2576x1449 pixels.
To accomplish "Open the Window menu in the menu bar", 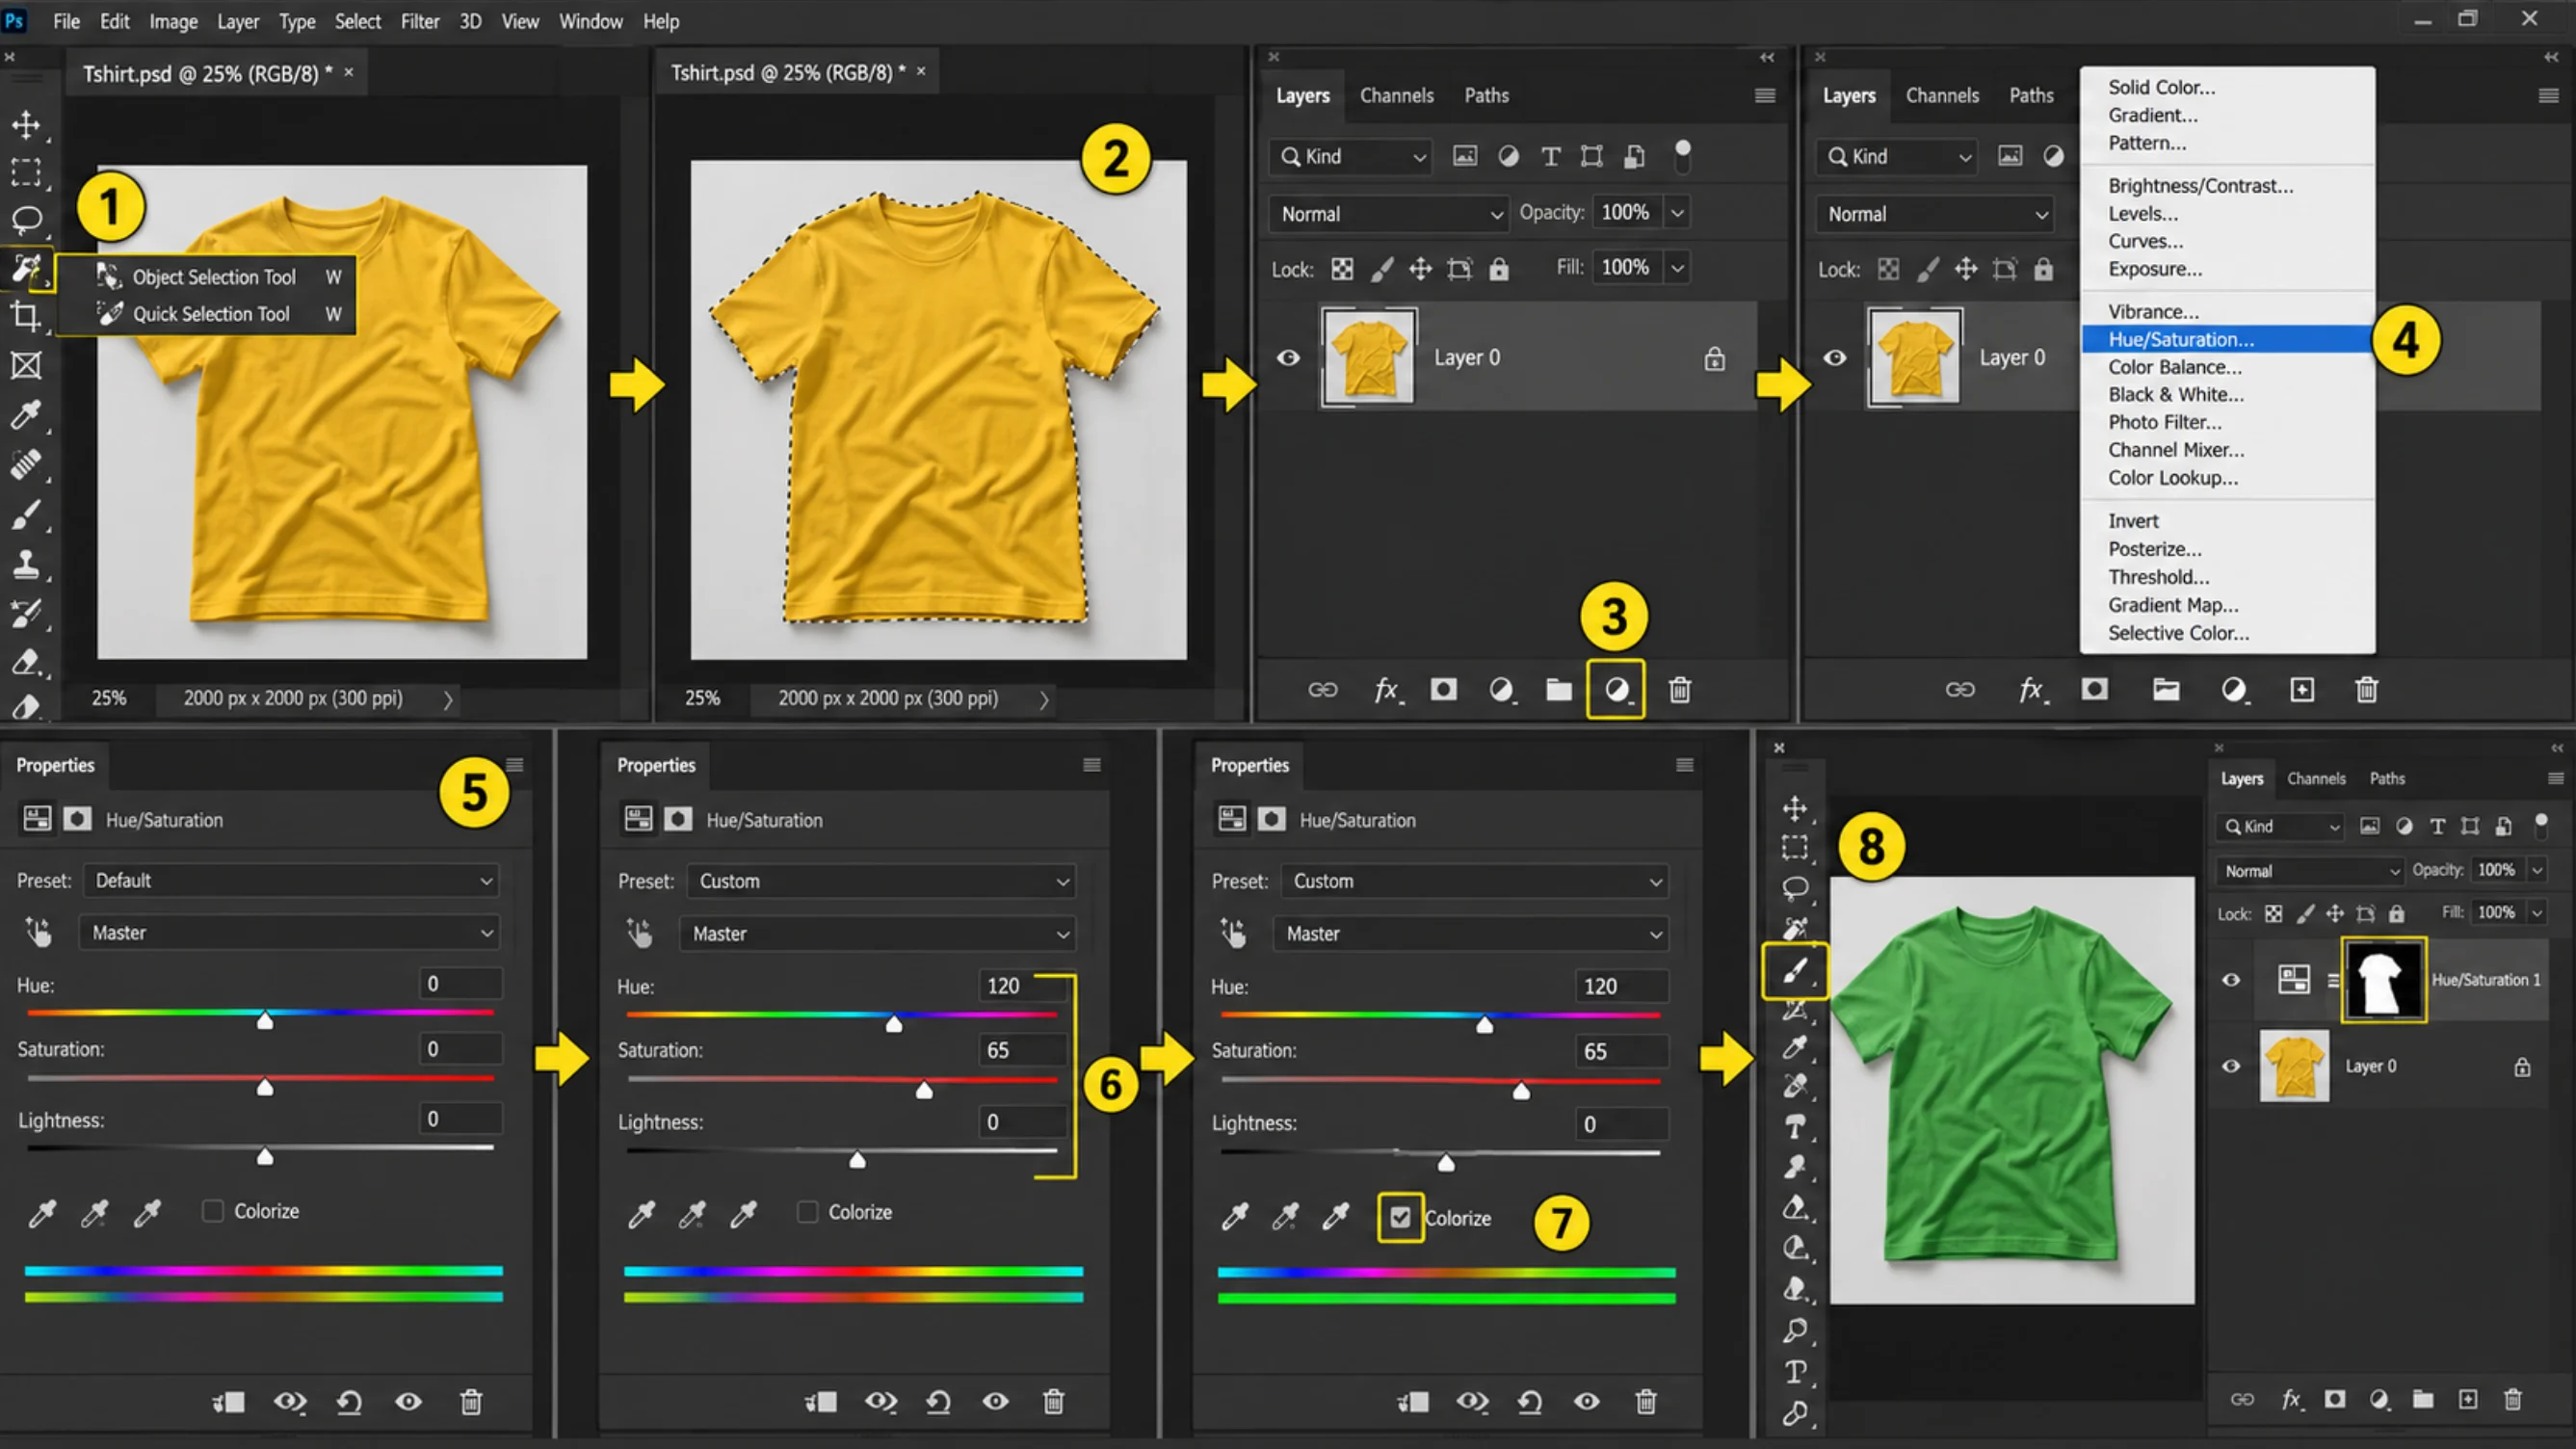I will (x=591, y=21).
